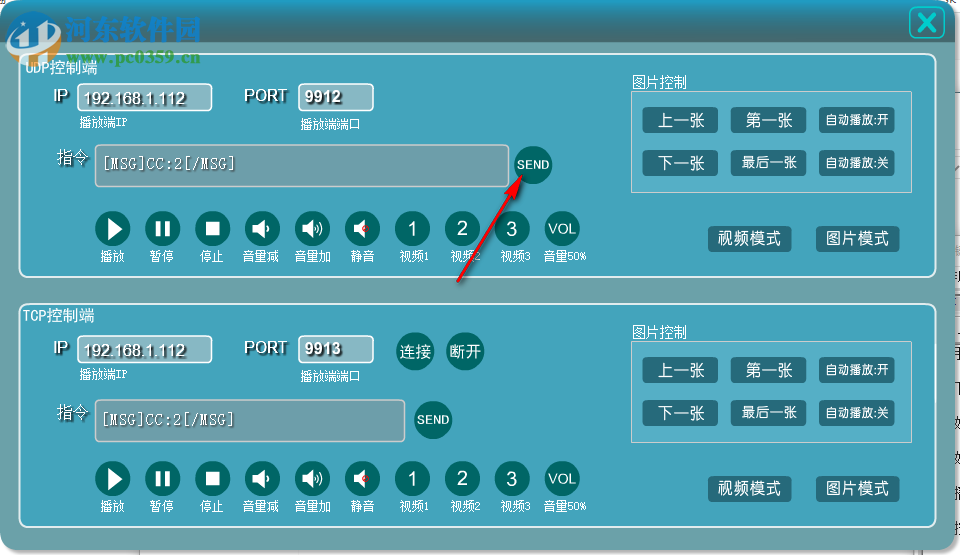Set volume to 50% in TCP panel
The width and height of the screenshot is (960, 555).
click(562, 479)
